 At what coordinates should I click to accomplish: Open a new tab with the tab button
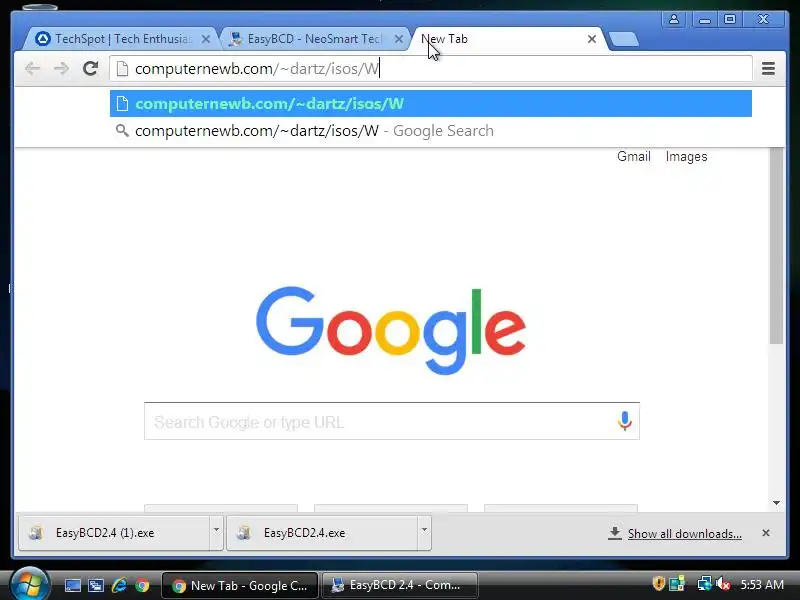[x=623, y=39]
